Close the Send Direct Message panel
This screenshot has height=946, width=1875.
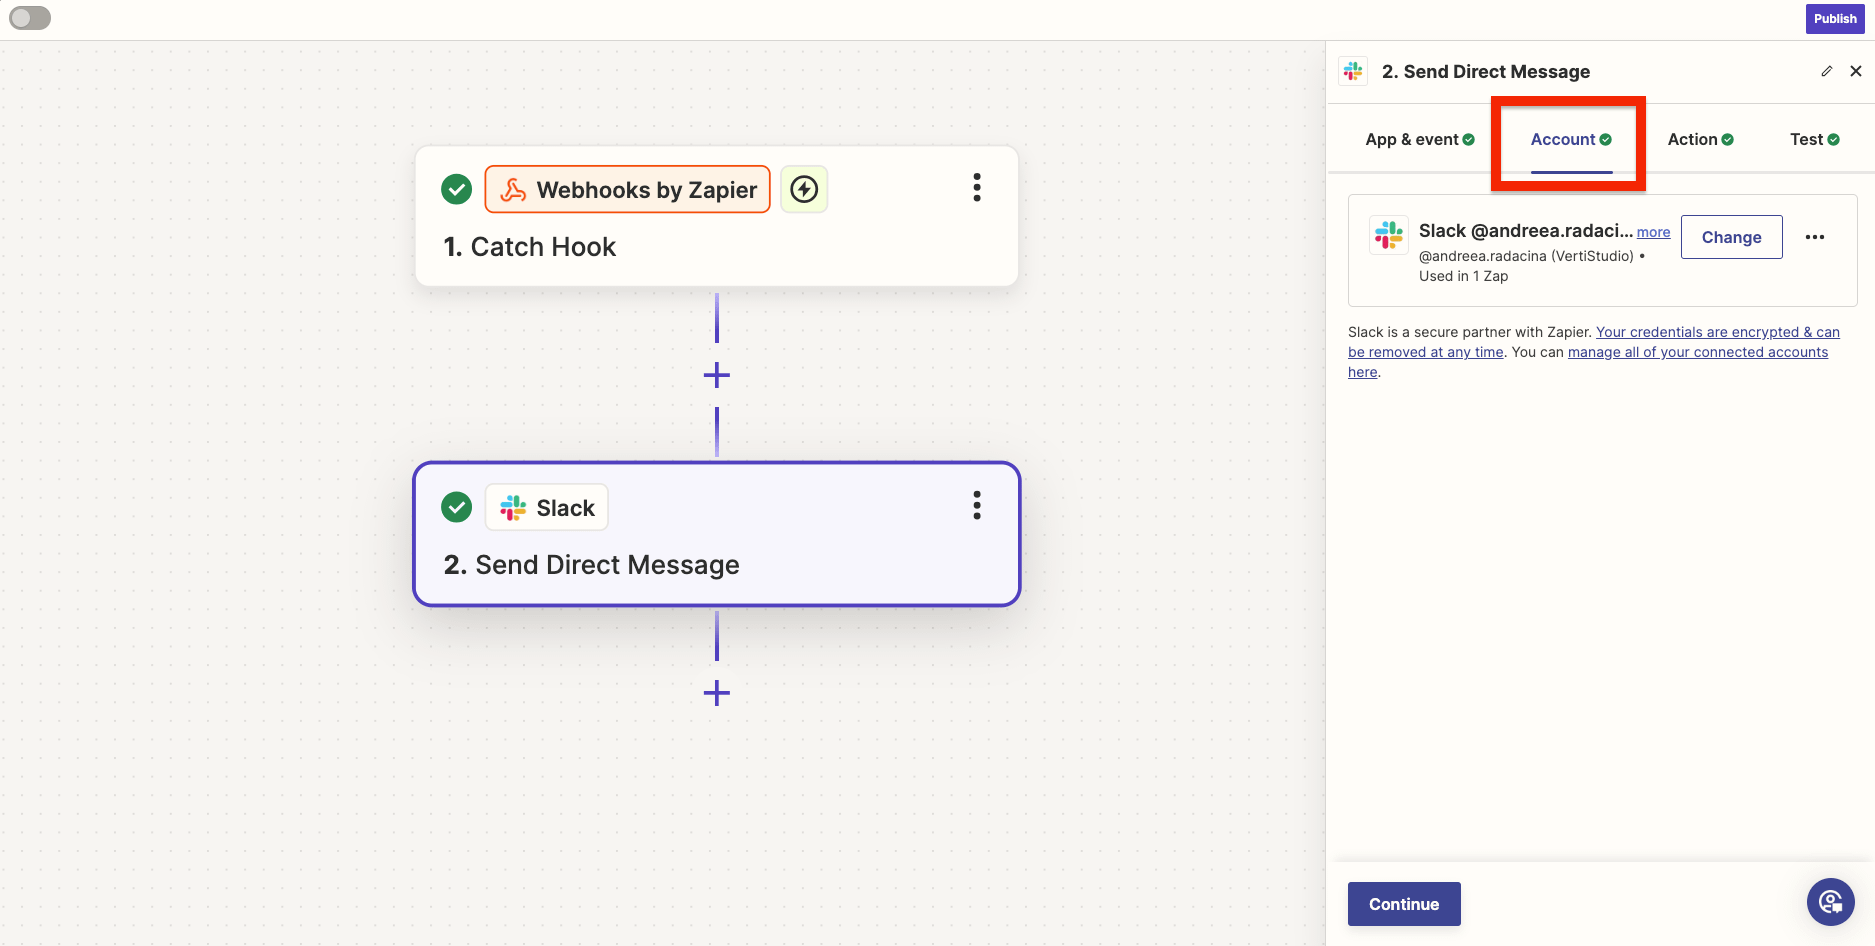click(x=1855, y=71)
